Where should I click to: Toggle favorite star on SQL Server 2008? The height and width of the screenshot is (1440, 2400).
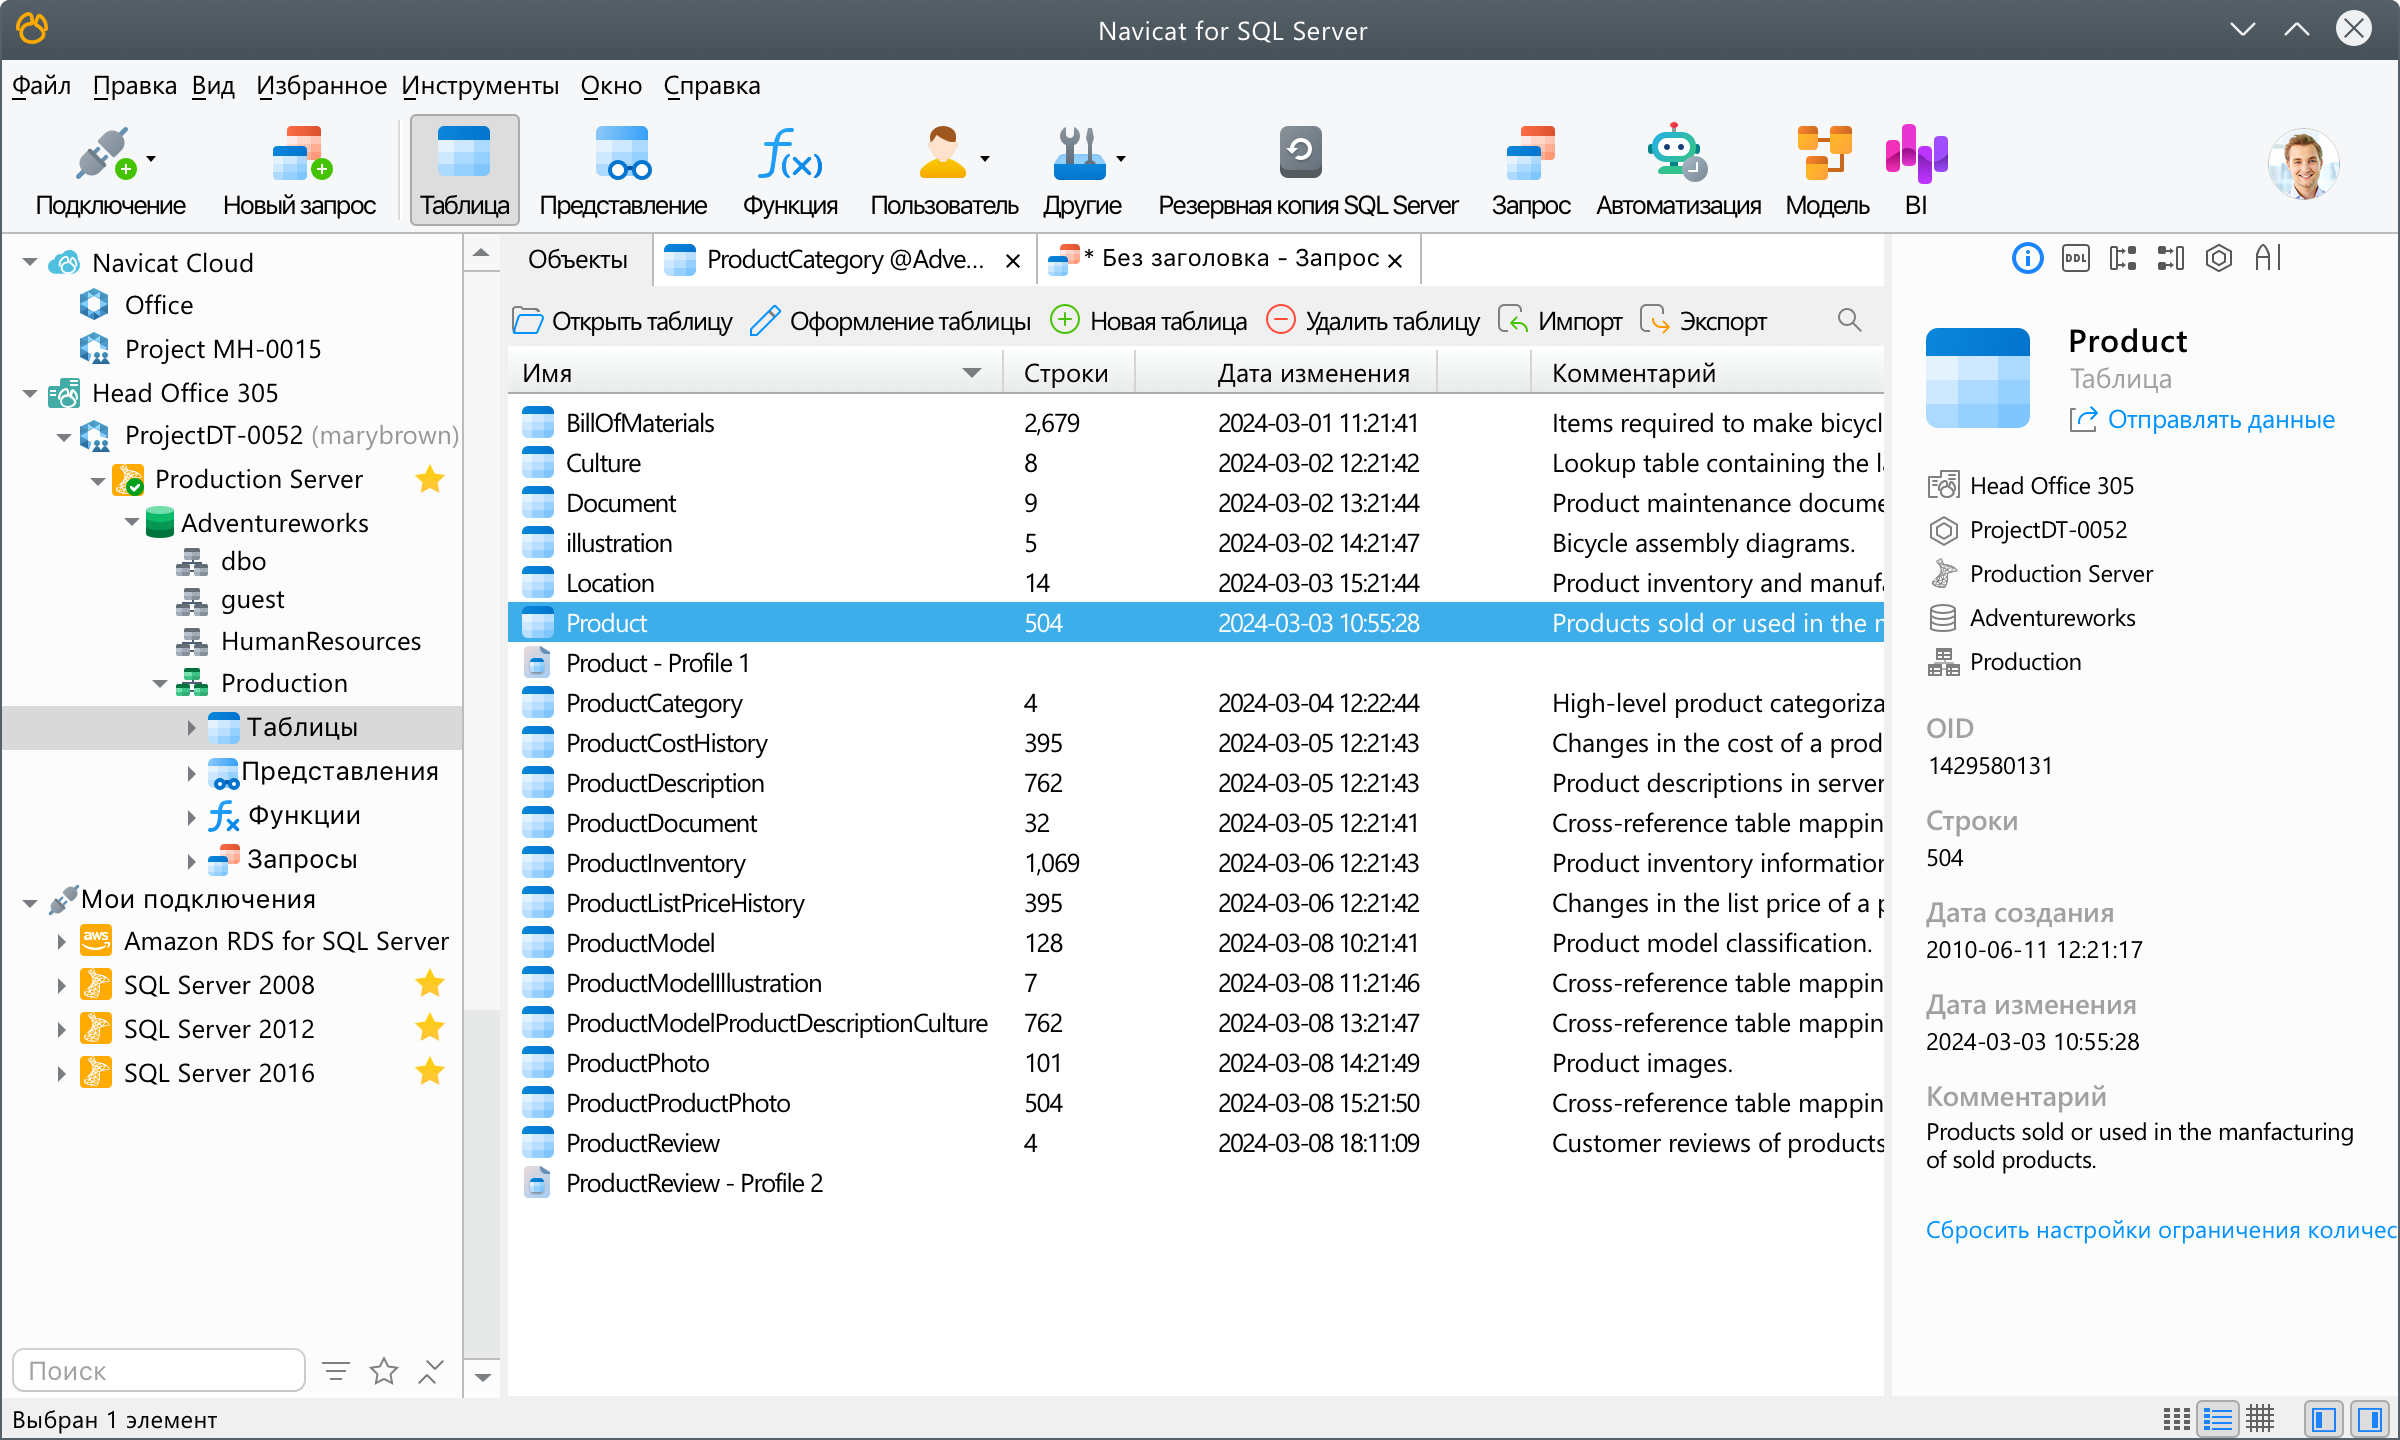430,984
